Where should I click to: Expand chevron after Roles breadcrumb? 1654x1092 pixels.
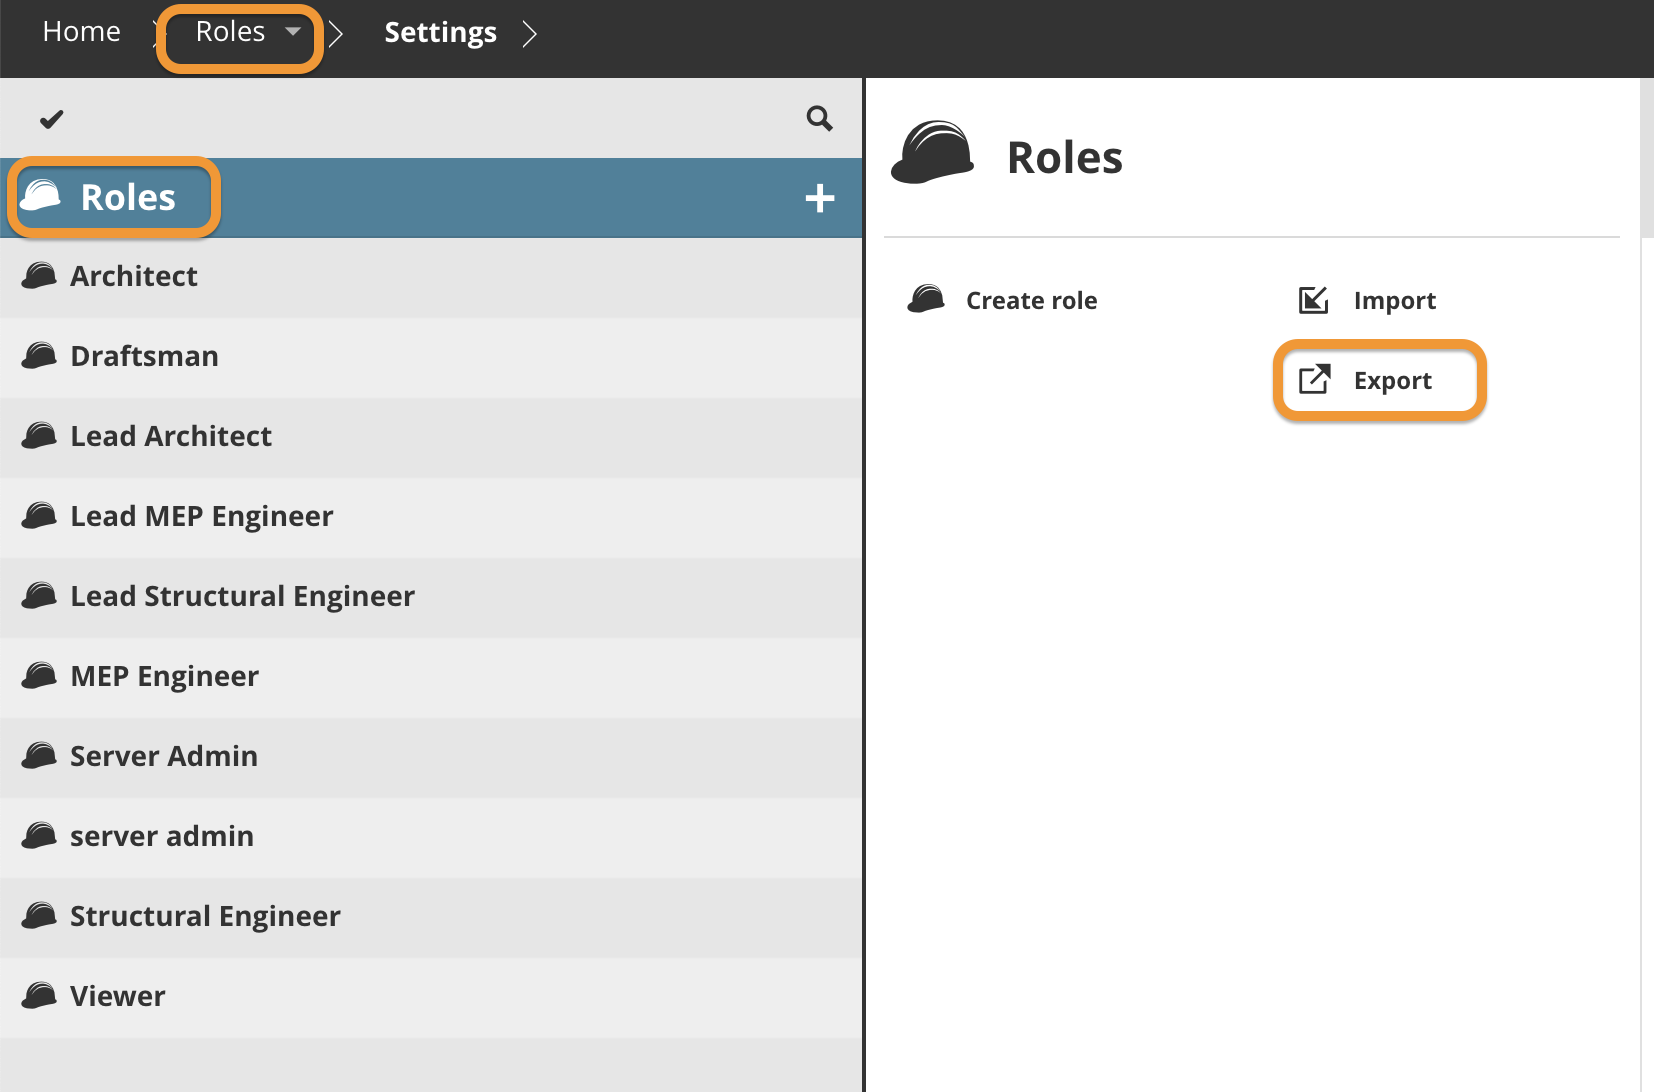pos(337,34)
